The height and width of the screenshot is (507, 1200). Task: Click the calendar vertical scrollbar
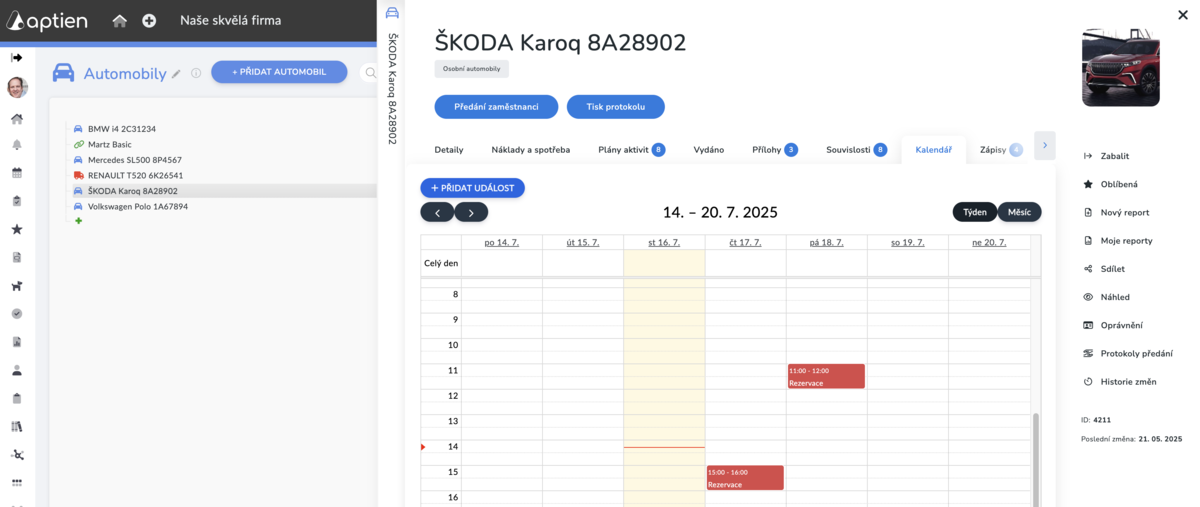pyautogui.click(x=1035, y=458)
